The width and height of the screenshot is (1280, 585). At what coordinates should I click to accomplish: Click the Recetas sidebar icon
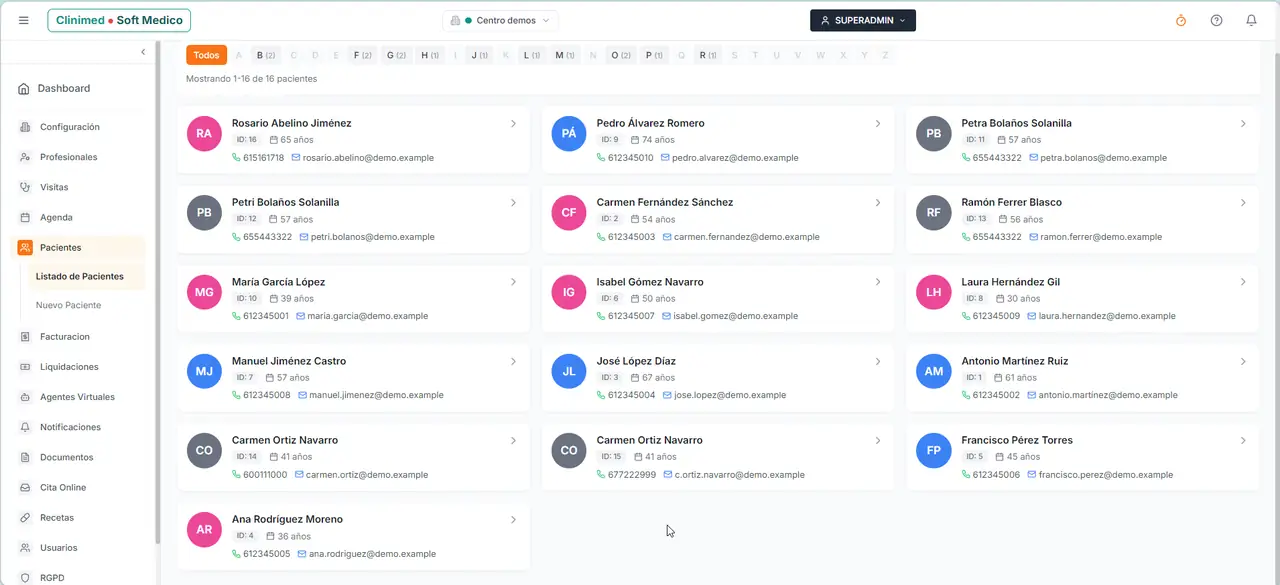click(x=25, y=518)
